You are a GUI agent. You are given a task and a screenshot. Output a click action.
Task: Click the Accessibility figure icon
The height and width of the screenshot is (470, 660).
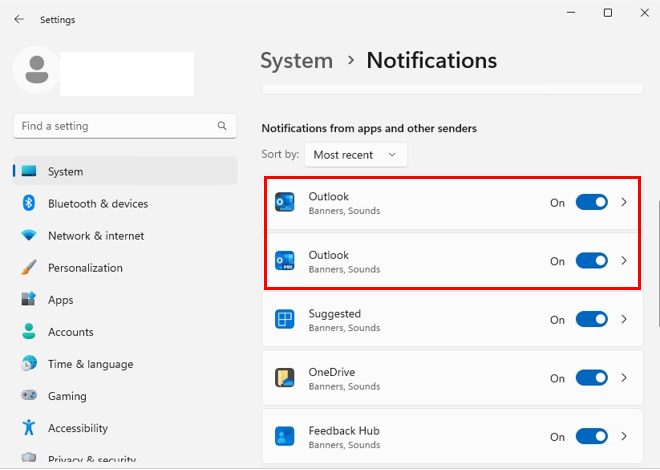[x=29, y=427]
